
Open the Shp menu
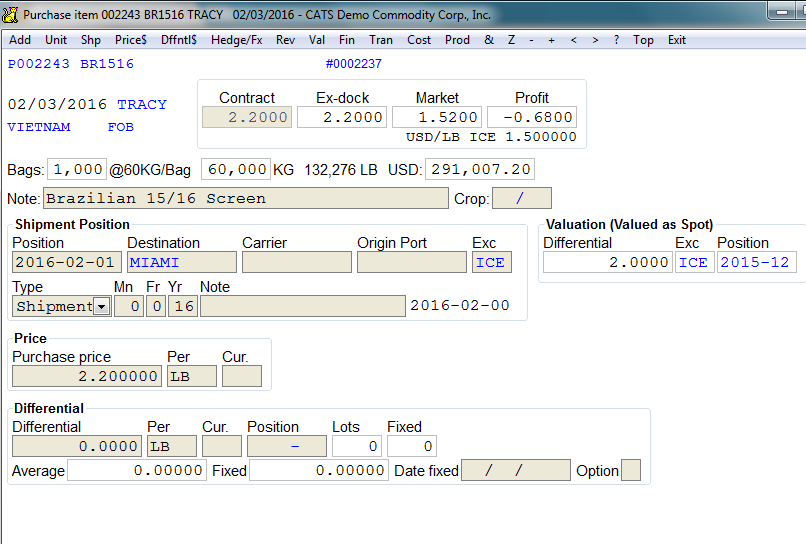[x=90, y=40]
